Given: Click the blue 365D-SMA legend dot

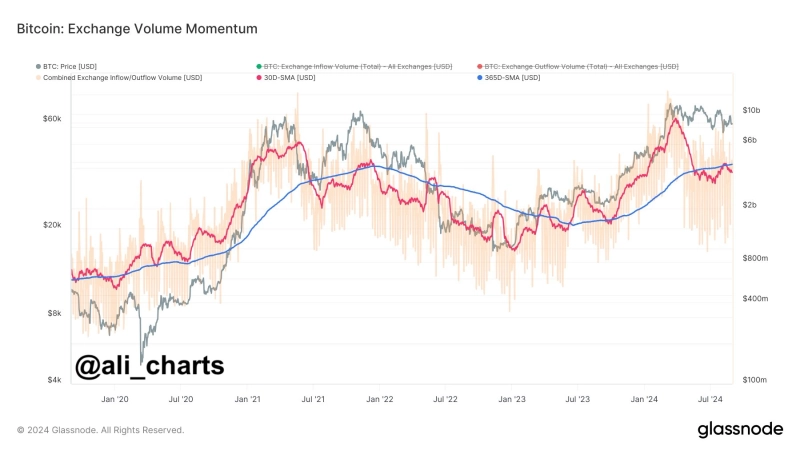Looking at the screenshot, I should 480,77.
